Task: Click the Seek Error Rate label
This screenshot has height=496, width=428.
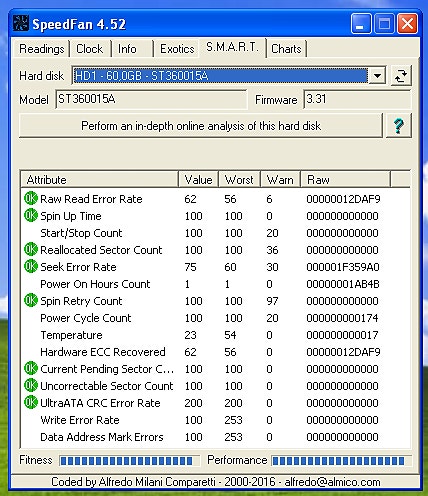Action: (x=78, y=267)
